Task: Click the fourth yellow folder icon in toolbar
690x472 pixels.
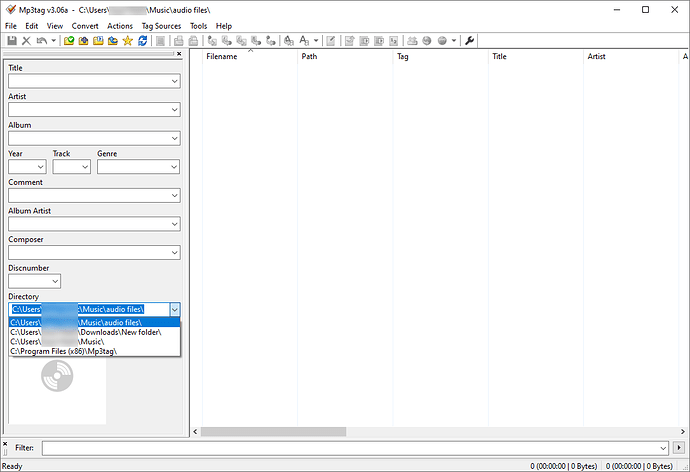Action: click(x=113, y=41)
